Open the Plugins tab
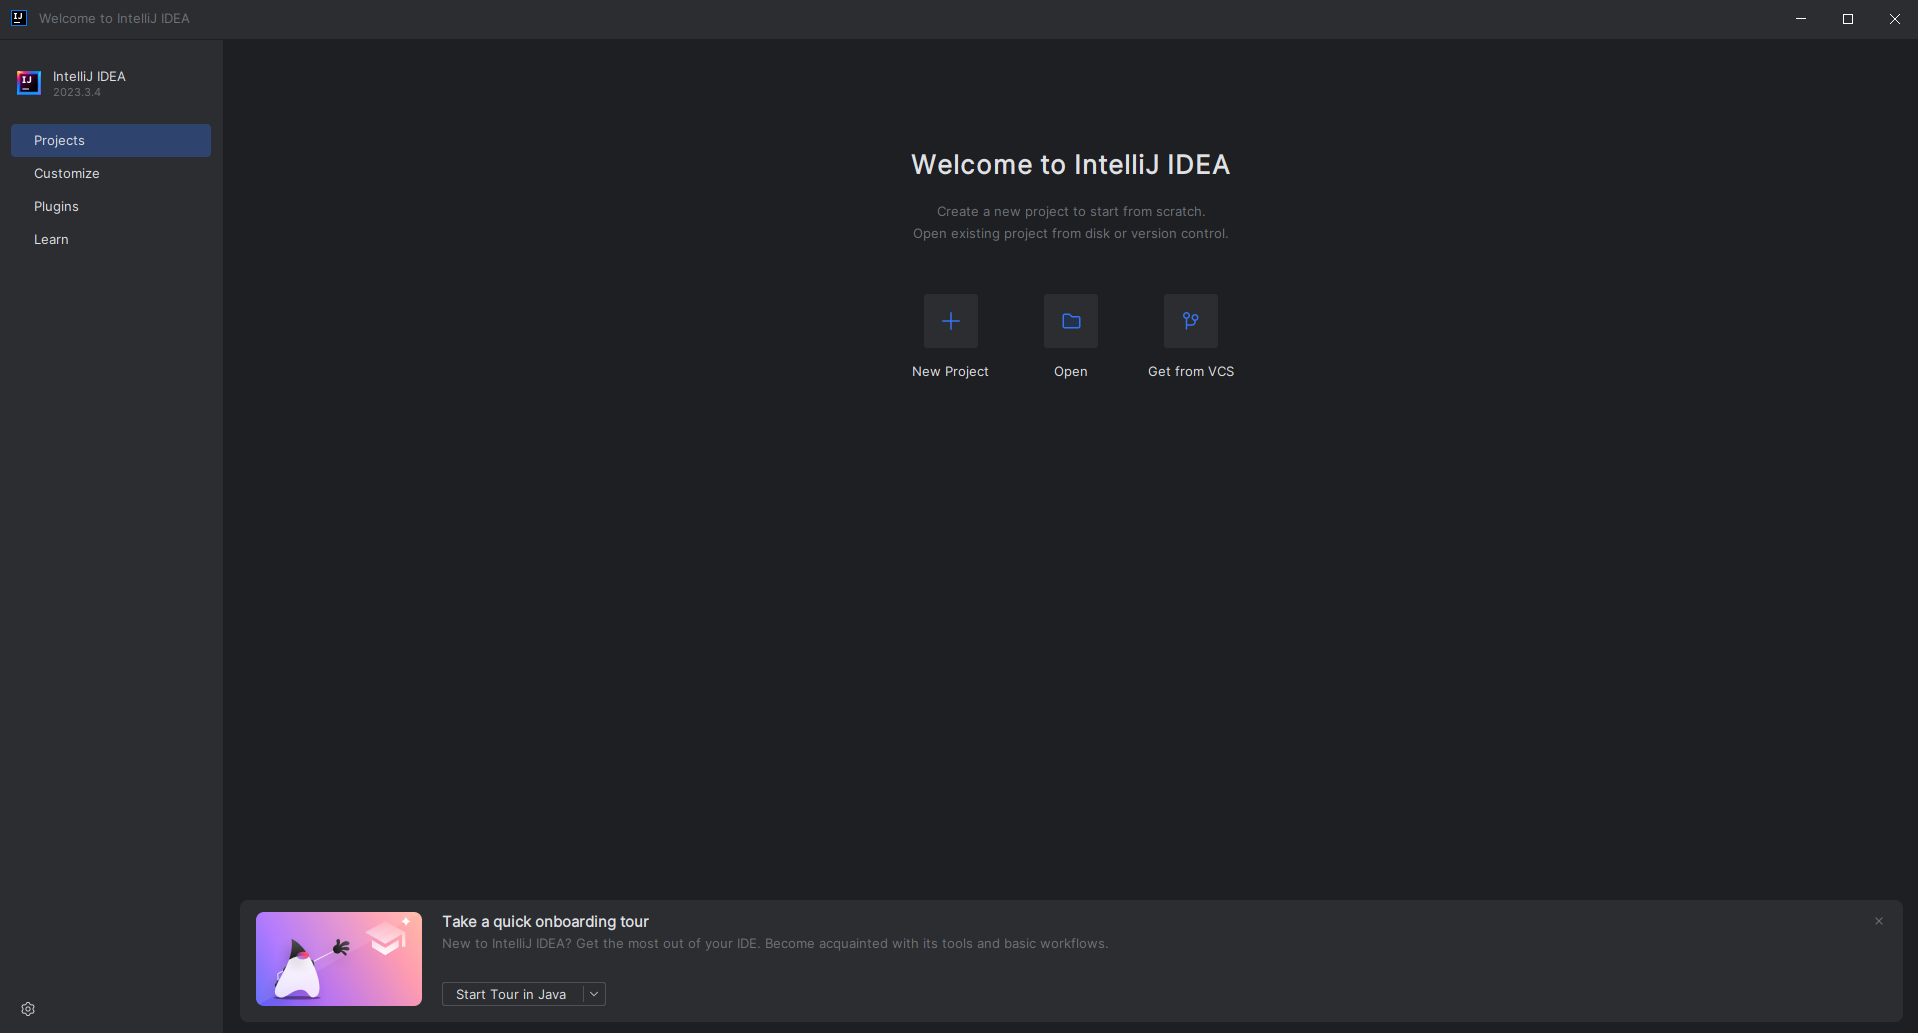 coord(111,206)
